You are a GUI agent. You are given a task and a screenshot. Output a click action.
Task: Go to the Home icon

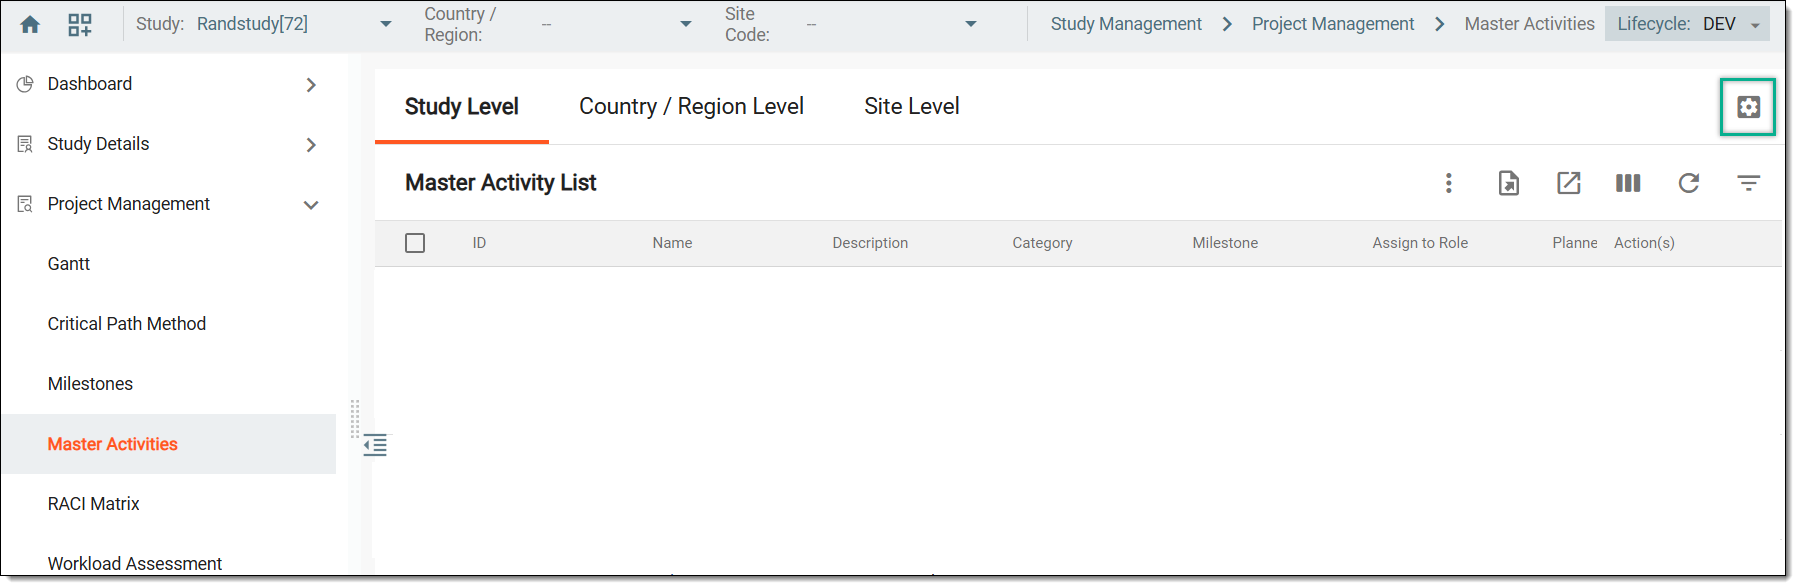coord(30,25)
